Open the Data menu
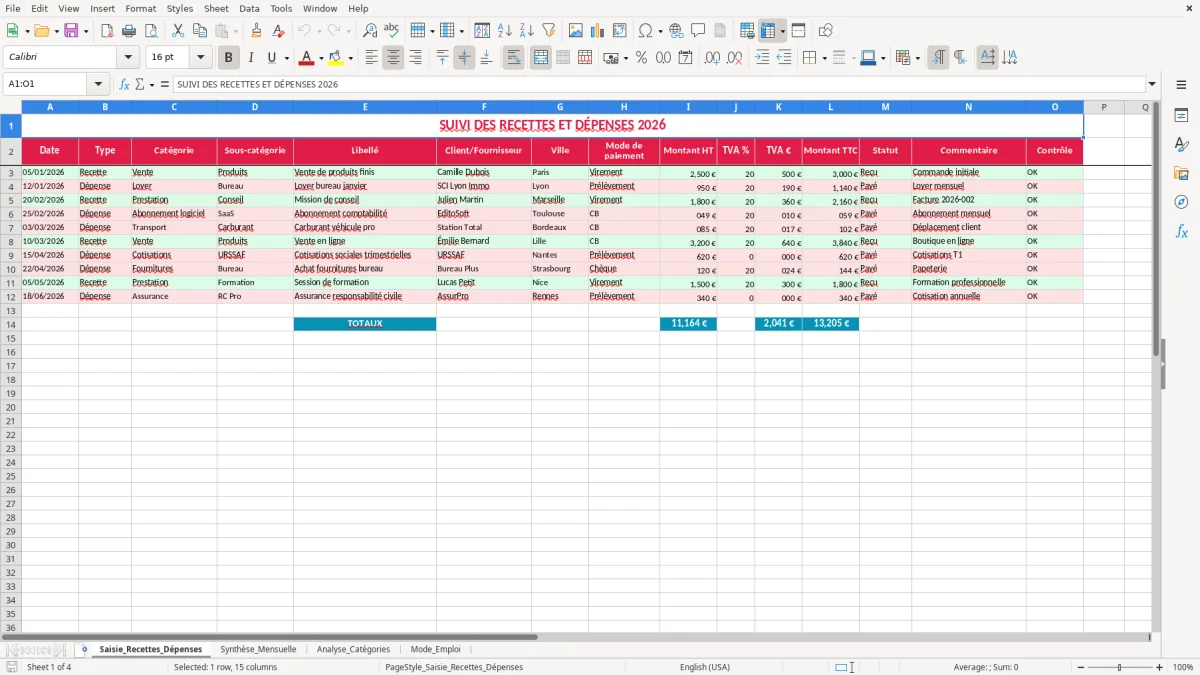This screenshot has width=1200, height=675. 249,8
